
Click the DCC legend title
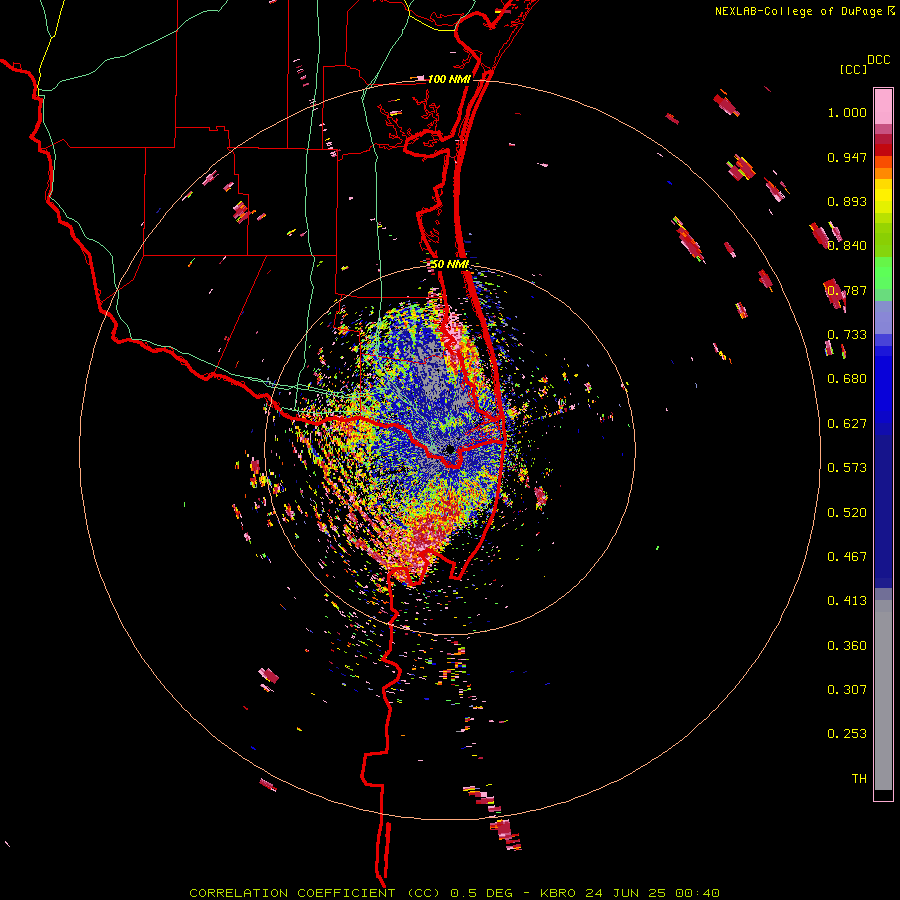(879, 60)
